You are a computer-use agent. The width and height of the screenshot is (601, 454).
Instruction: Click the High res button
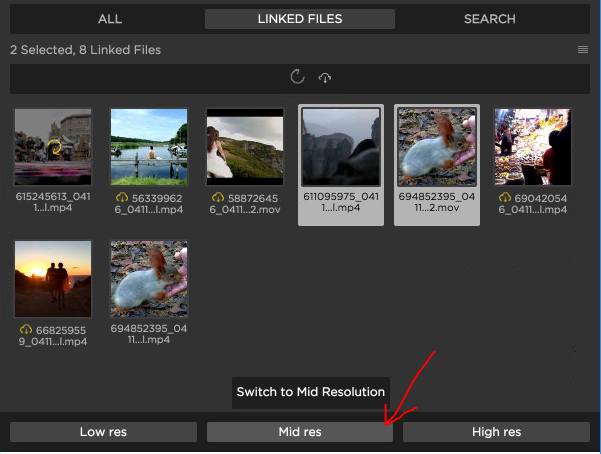[x=496, y=432]
